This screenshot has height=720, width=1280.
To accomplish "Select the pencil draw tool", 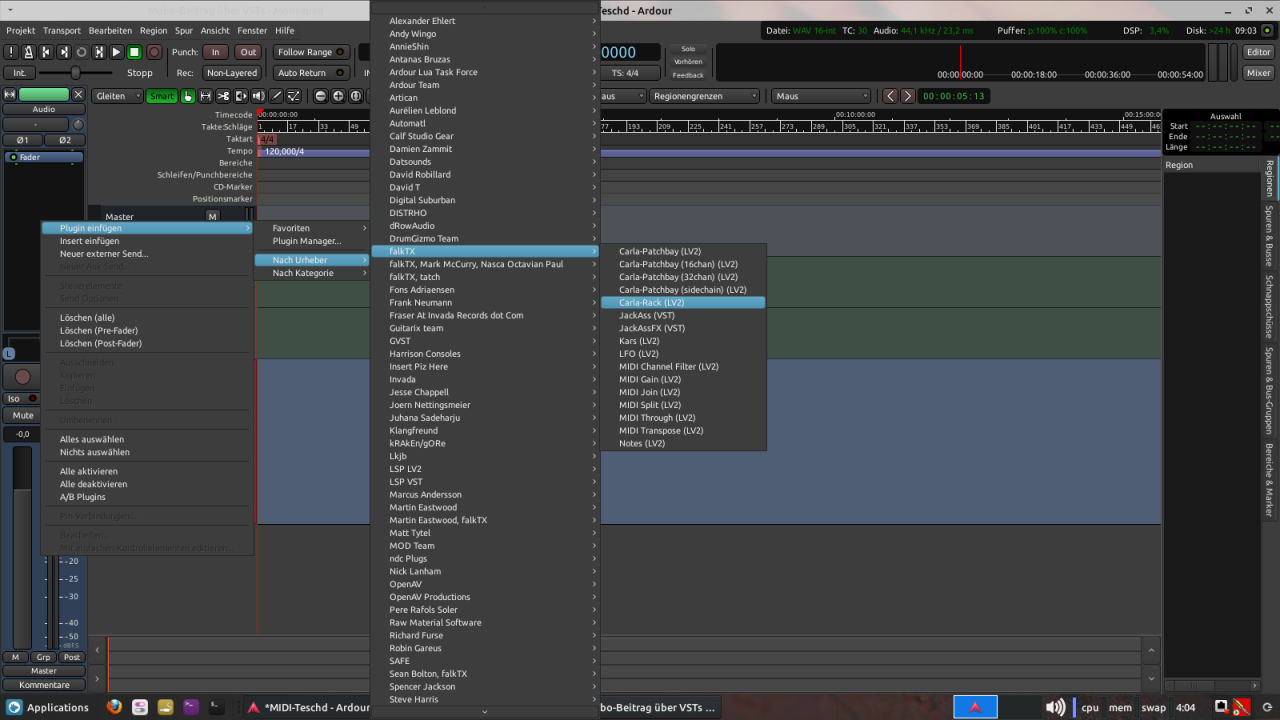I will pos(276,96).
